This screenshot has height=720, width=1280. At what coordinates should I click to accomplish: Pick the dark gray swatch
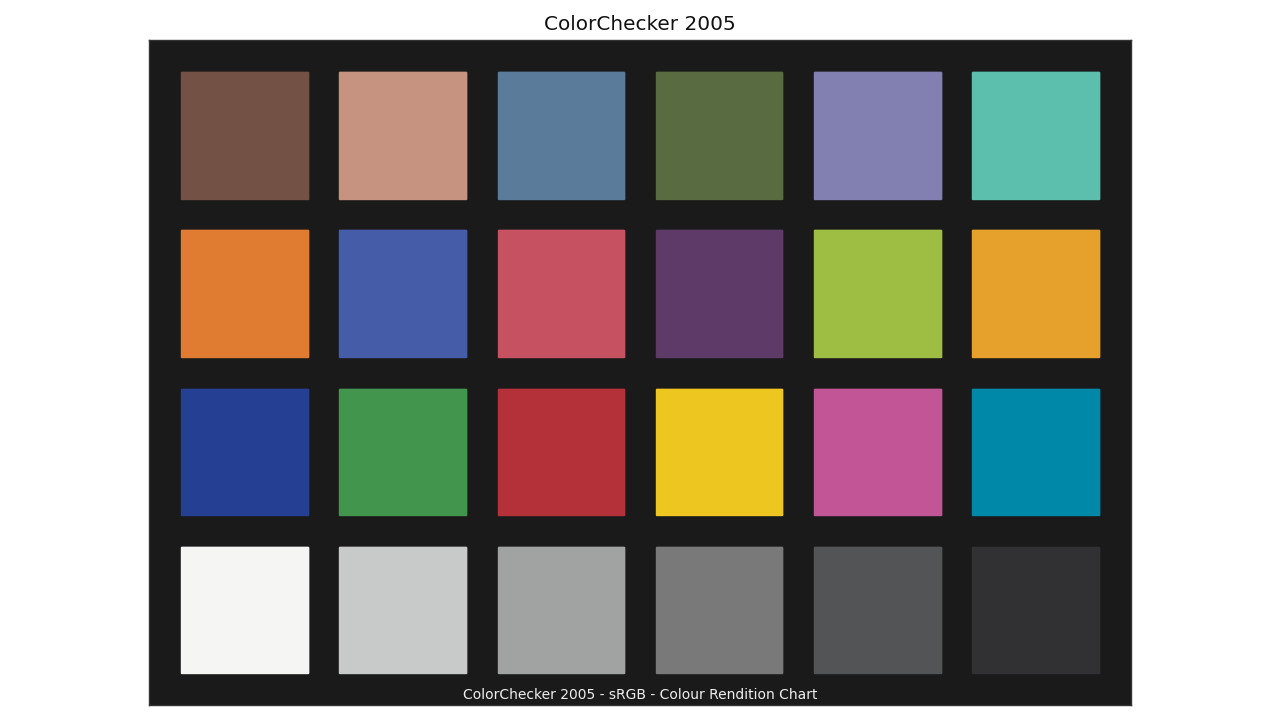(878, 610)
